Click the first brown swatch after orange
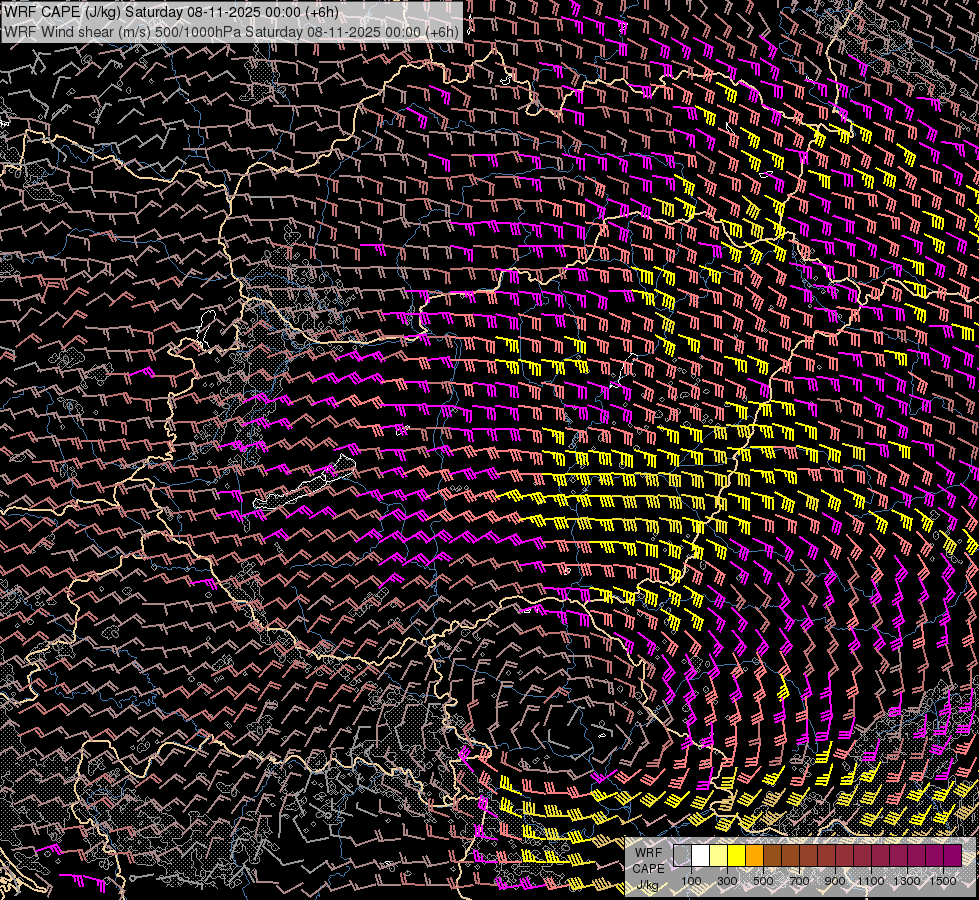Screen dimensions: 979x900 tap(772, 856)
